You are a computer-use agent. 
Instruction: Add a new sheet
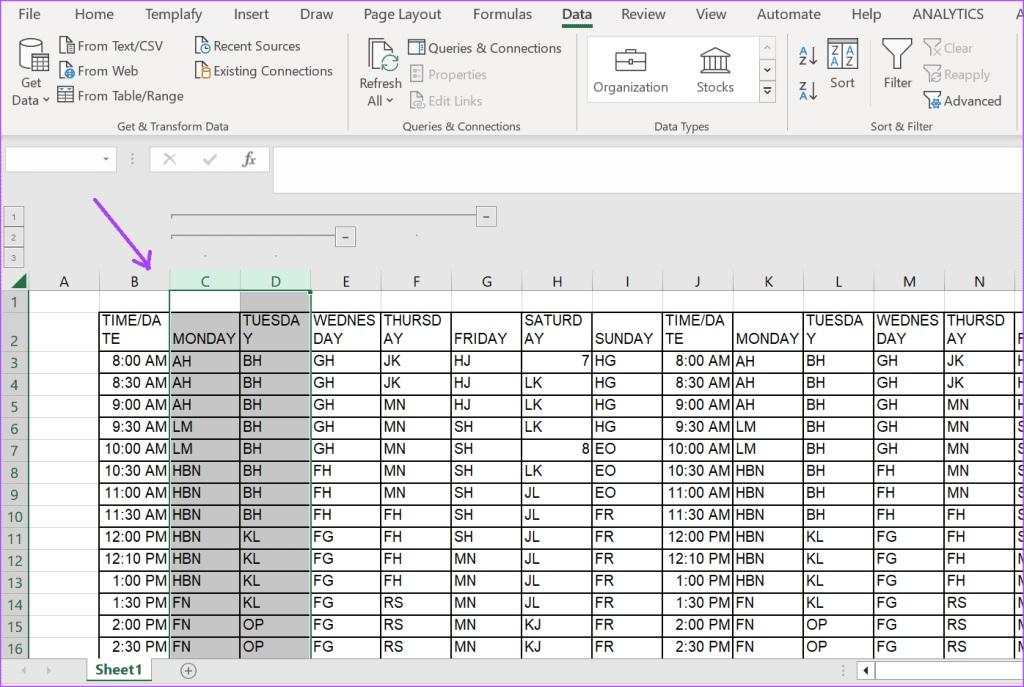click(188, 671)
